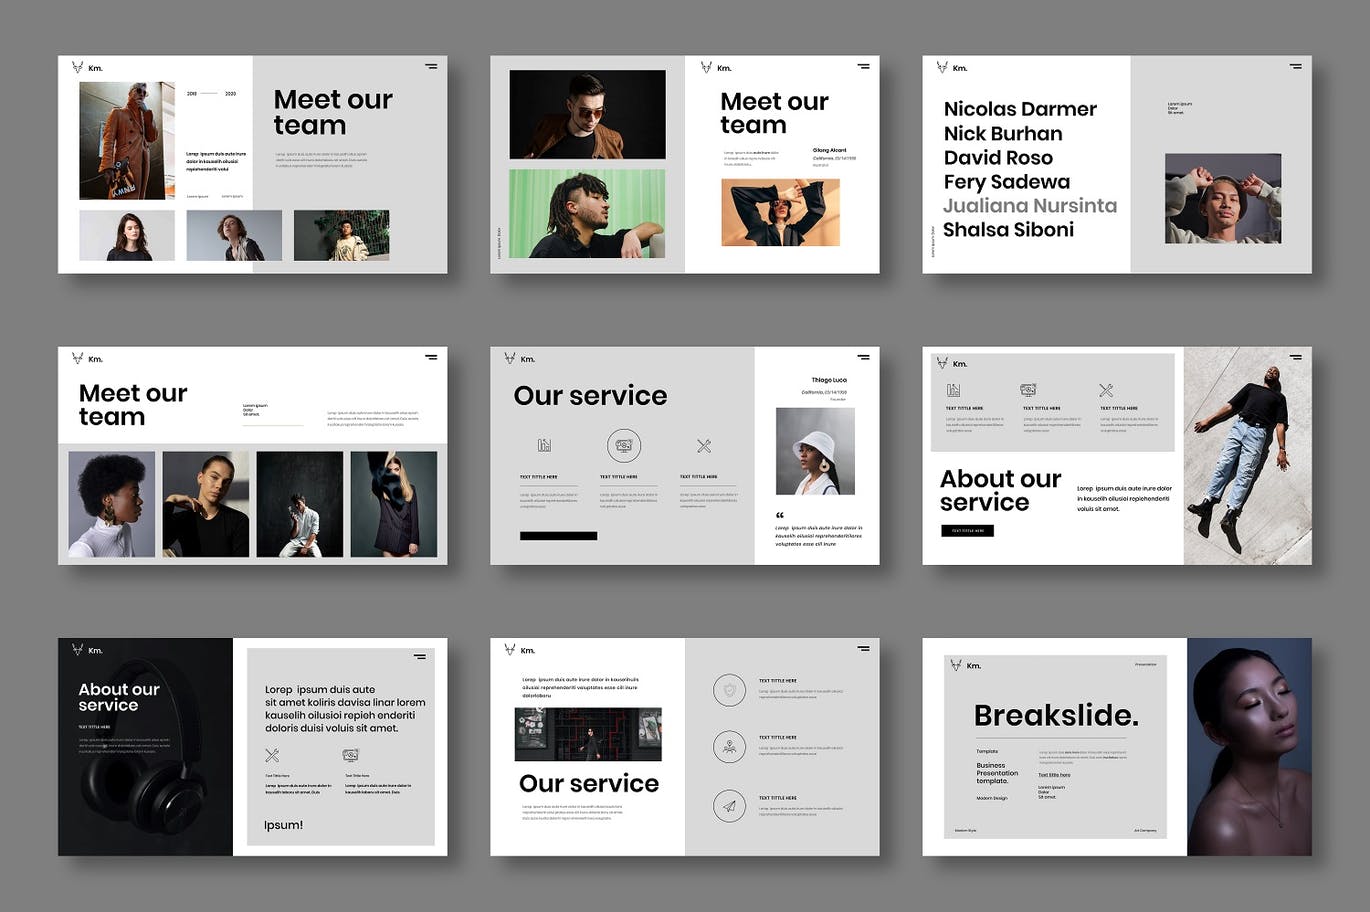
Task: Select the name Jualiana Nursinta in the list
Action: 1029,206
